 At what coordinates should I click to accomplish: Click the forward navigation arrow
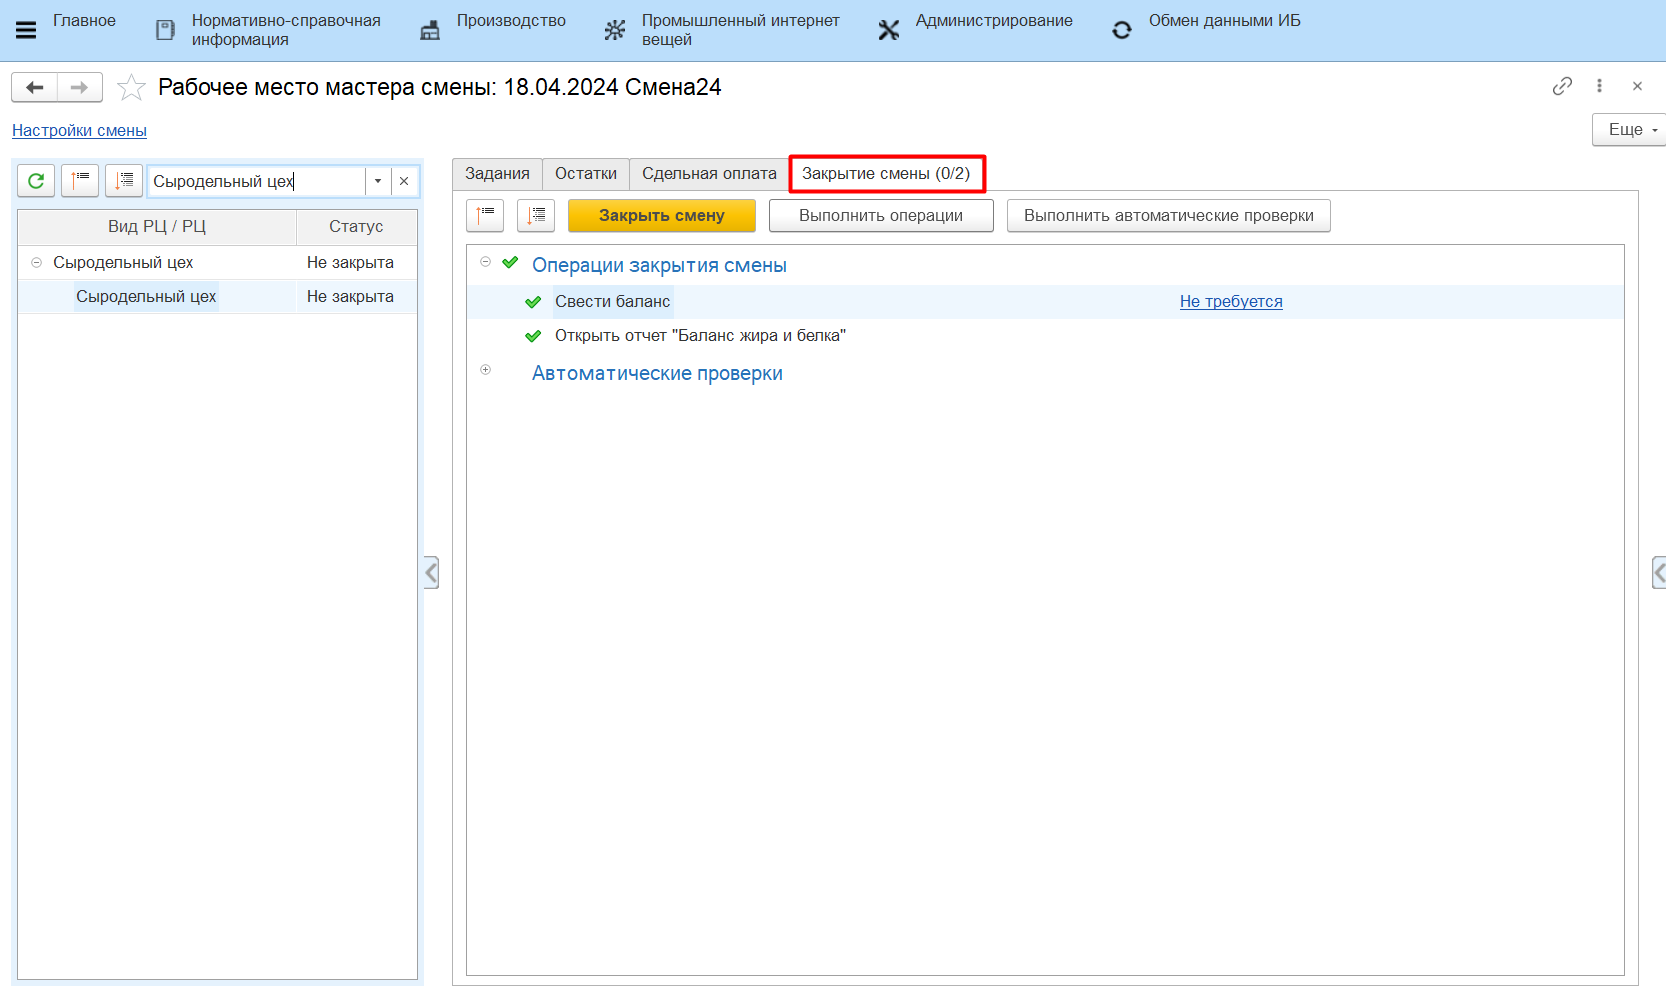(80, 88)
